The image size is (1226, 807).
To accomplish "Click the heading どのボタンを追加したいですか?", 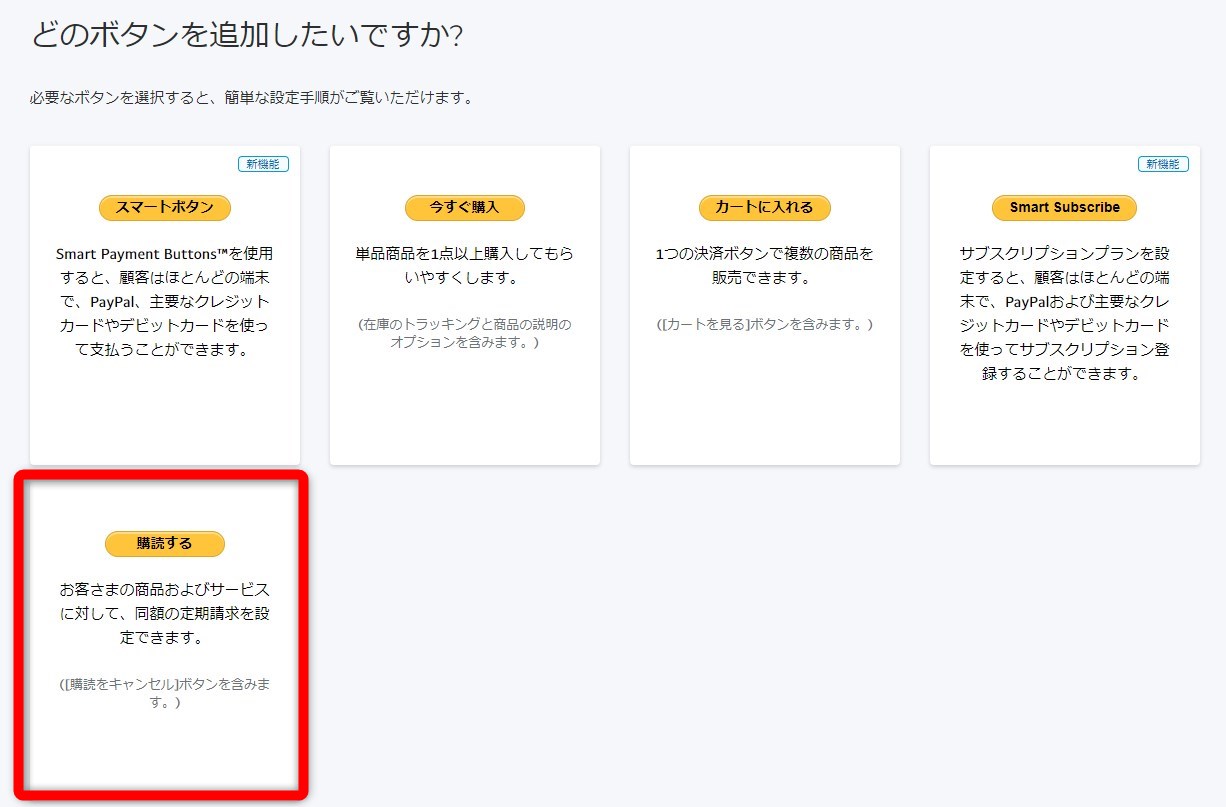I will click(x=248, y=32).
